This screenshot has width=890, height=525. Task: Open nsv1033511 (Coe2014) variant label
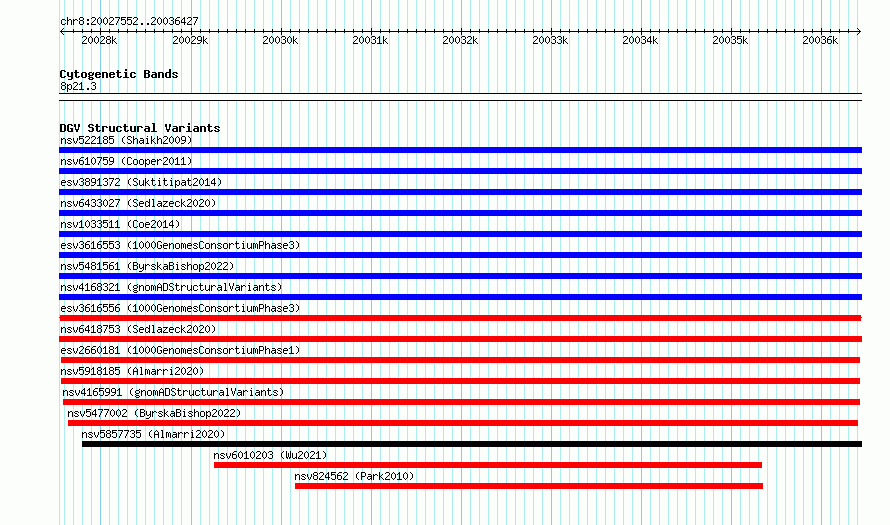click(120, 224)
